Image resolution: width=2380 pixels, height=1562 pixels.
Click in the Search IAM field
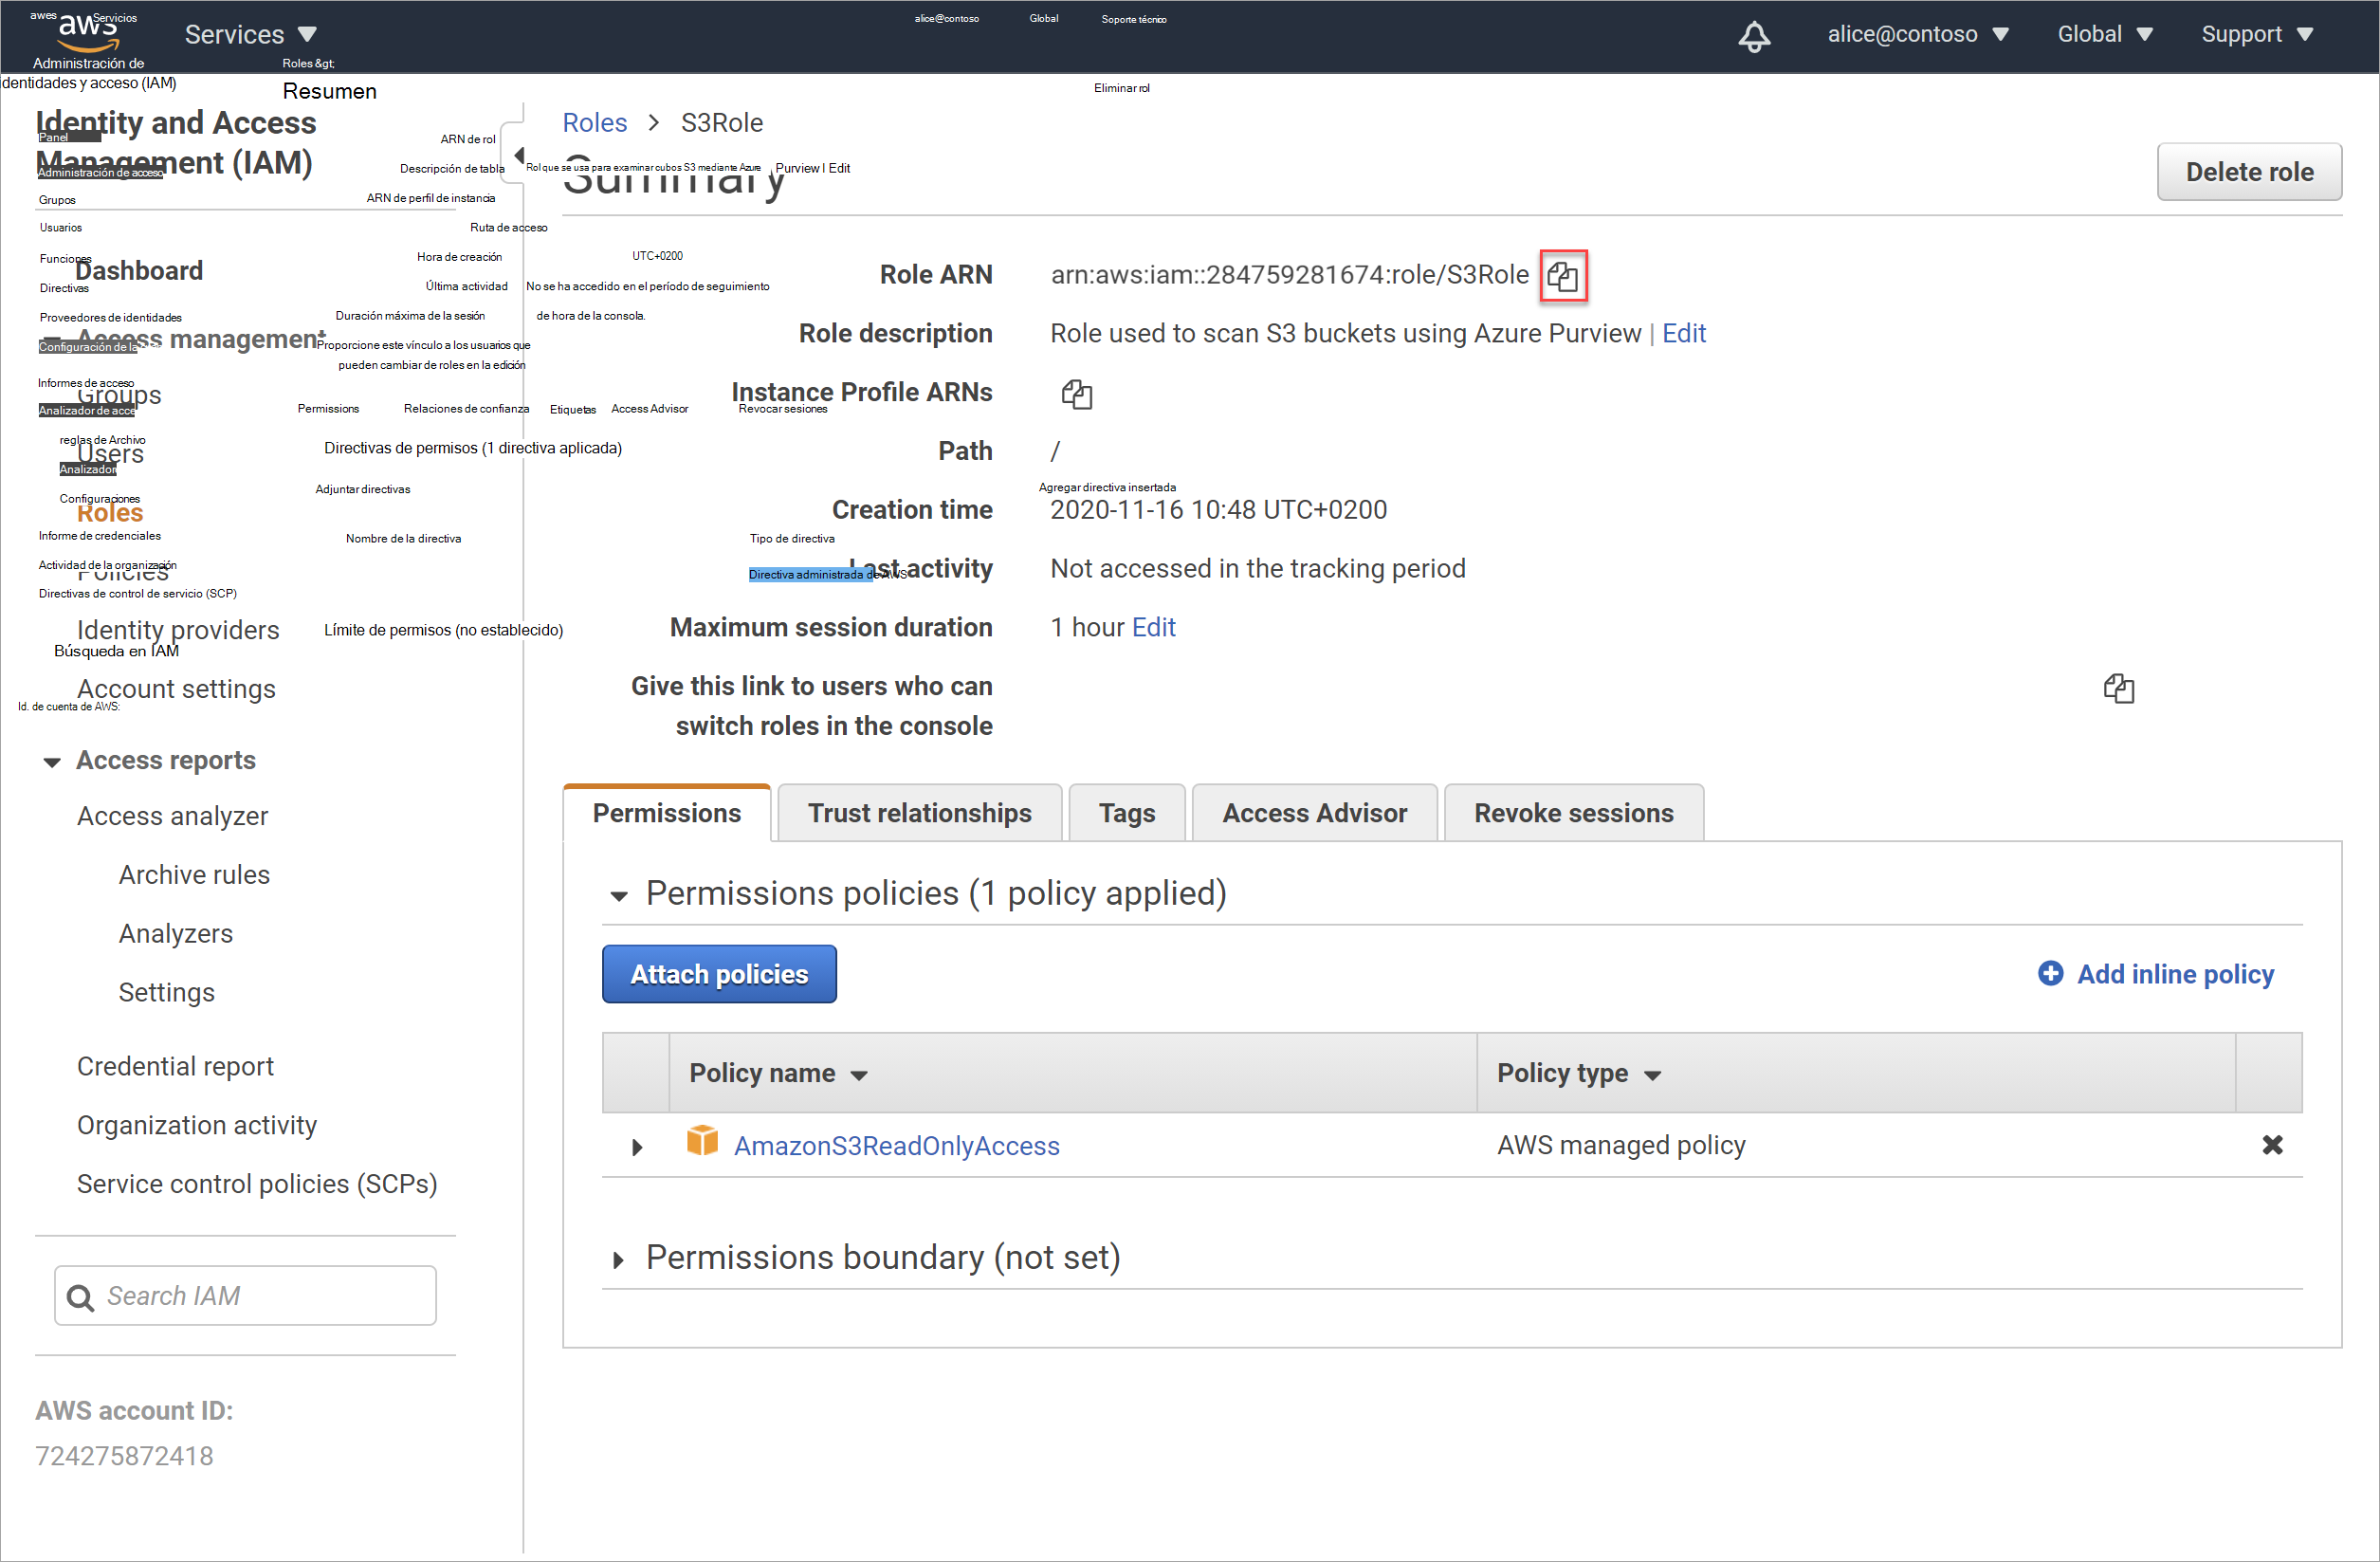click(245, 1296)
